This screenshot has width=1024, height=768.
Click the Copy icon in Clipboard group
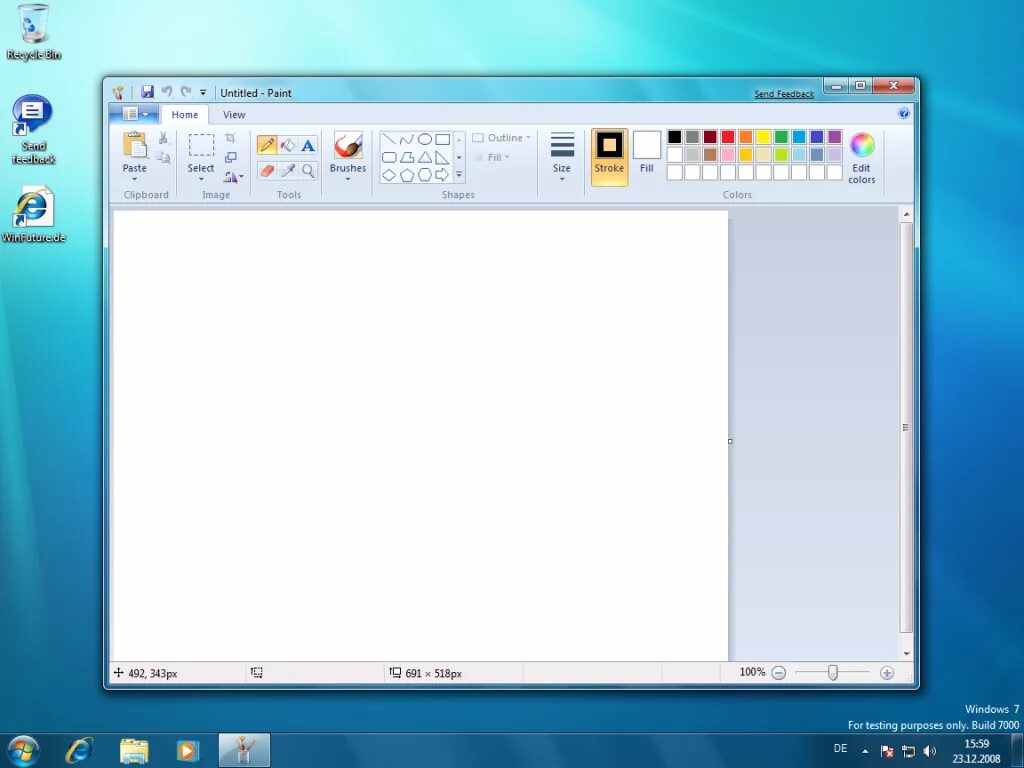163,157
